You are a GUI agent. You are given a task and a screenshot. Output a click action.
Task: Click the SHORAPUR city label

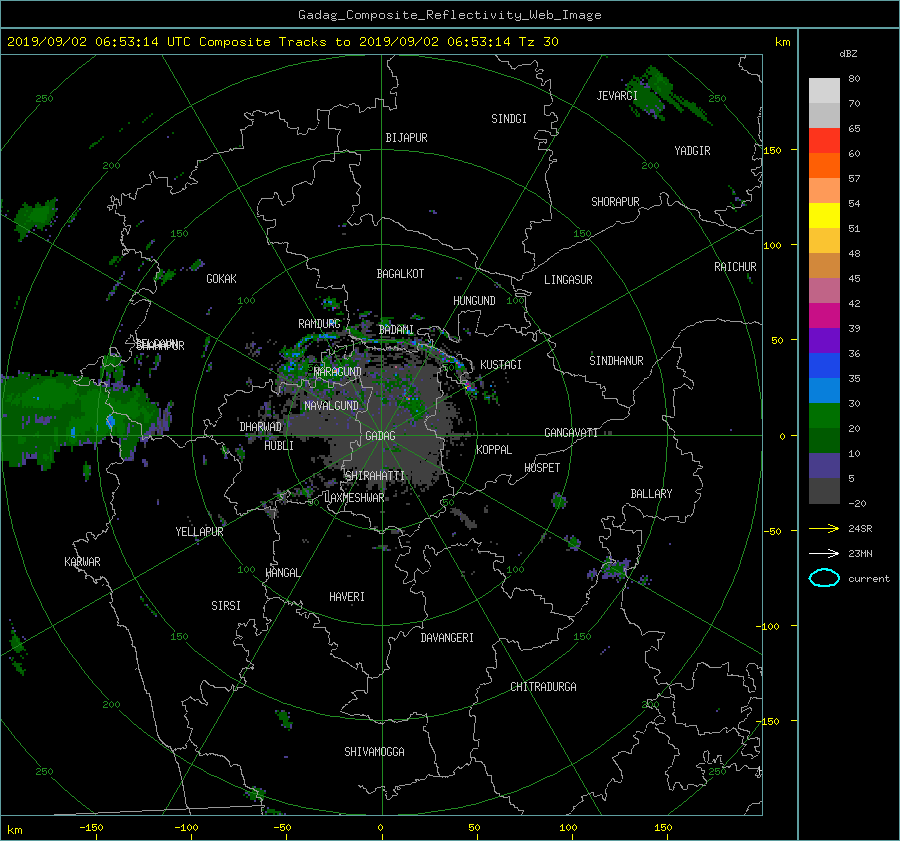click(615, 202)
